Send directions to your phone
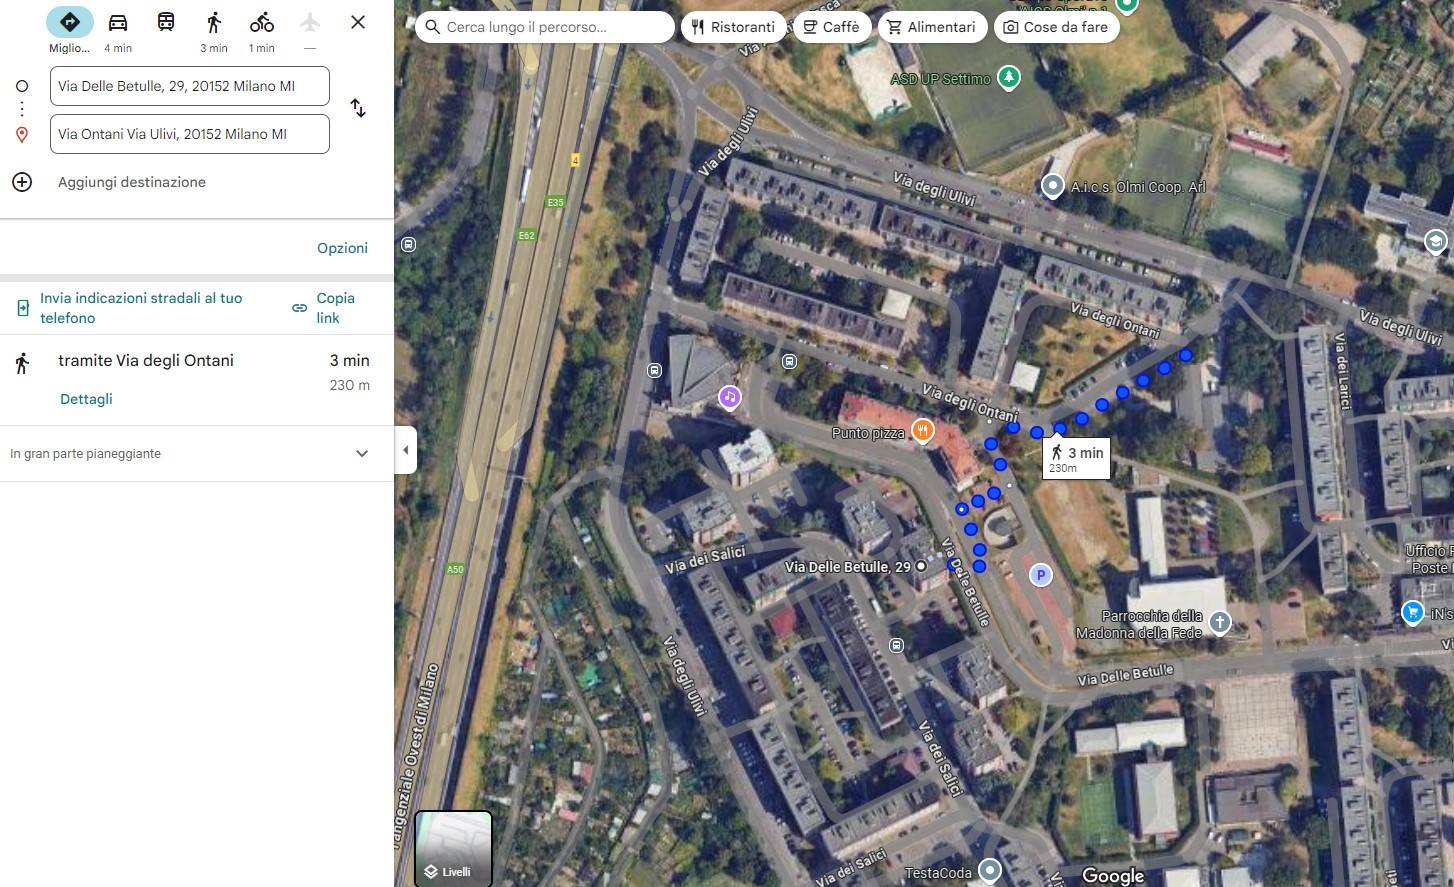 pos(131,308)
